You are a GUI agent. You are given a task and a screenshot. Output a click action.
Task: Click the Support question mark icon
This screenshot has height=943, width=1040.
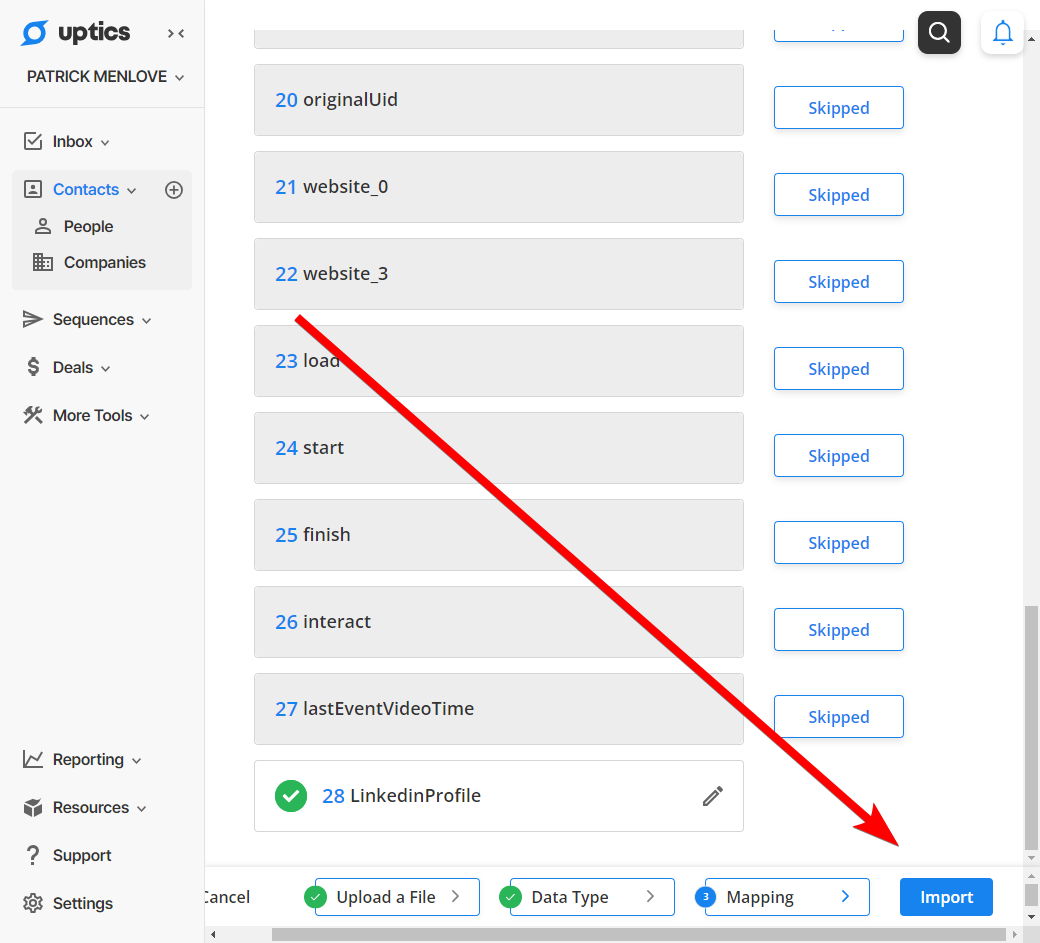point(32,855)
